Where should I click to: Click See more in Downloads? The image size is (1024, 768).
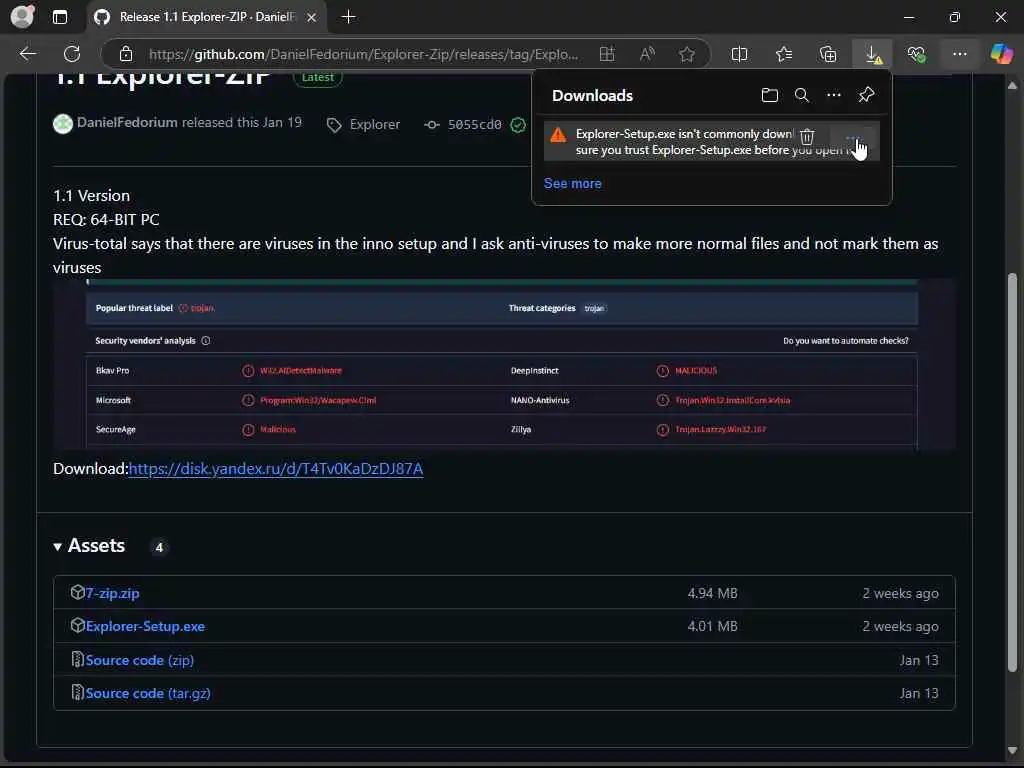[x=573, y=184]
